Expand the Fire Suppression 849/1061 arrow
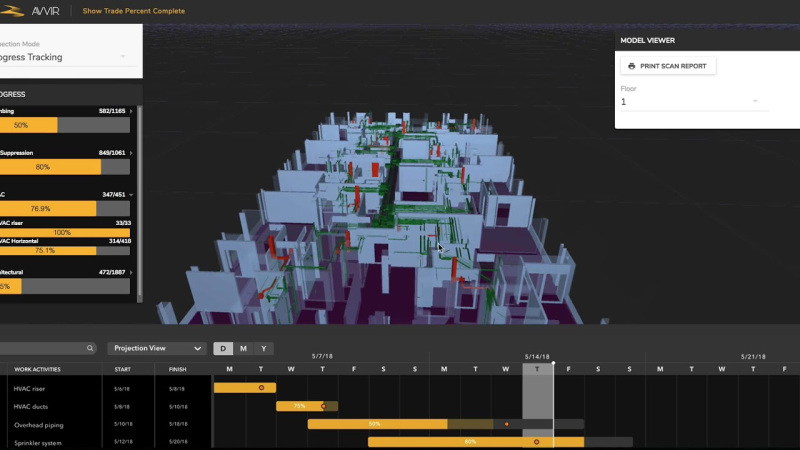Screen dimensions: 800x450 point(131,153)
